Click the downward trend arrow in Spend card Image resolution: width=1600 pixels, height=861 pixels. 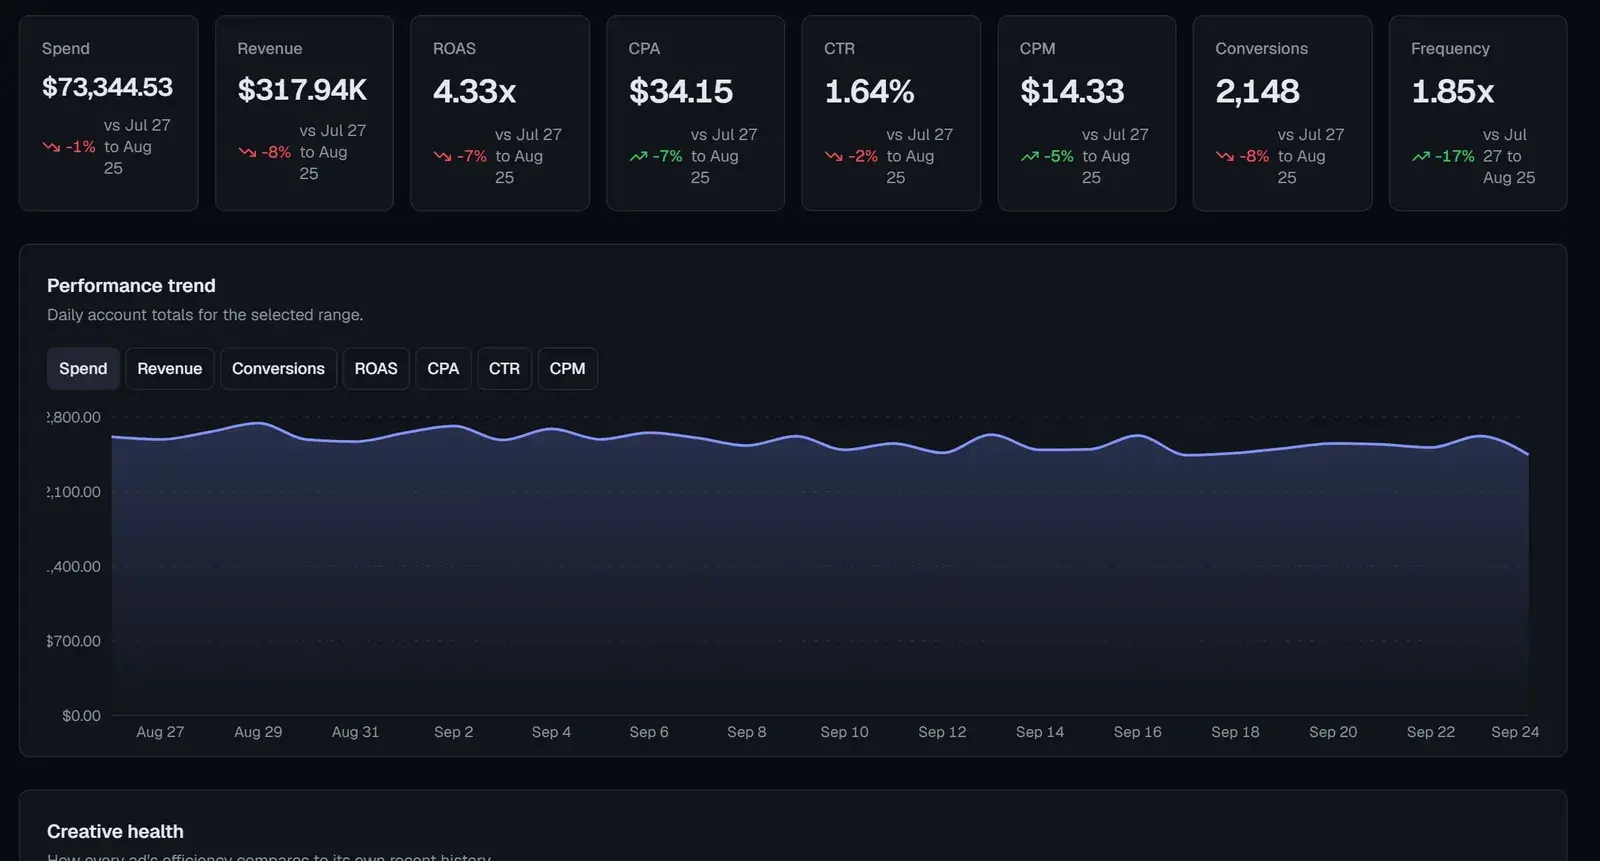pos(51,147)
